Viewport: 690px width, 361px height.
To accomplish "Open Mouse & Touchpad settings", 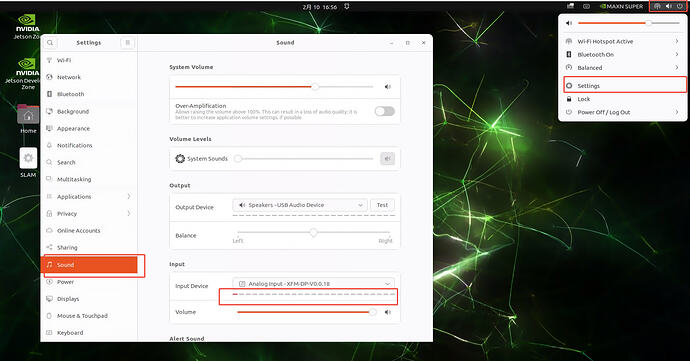I will 89,316.
